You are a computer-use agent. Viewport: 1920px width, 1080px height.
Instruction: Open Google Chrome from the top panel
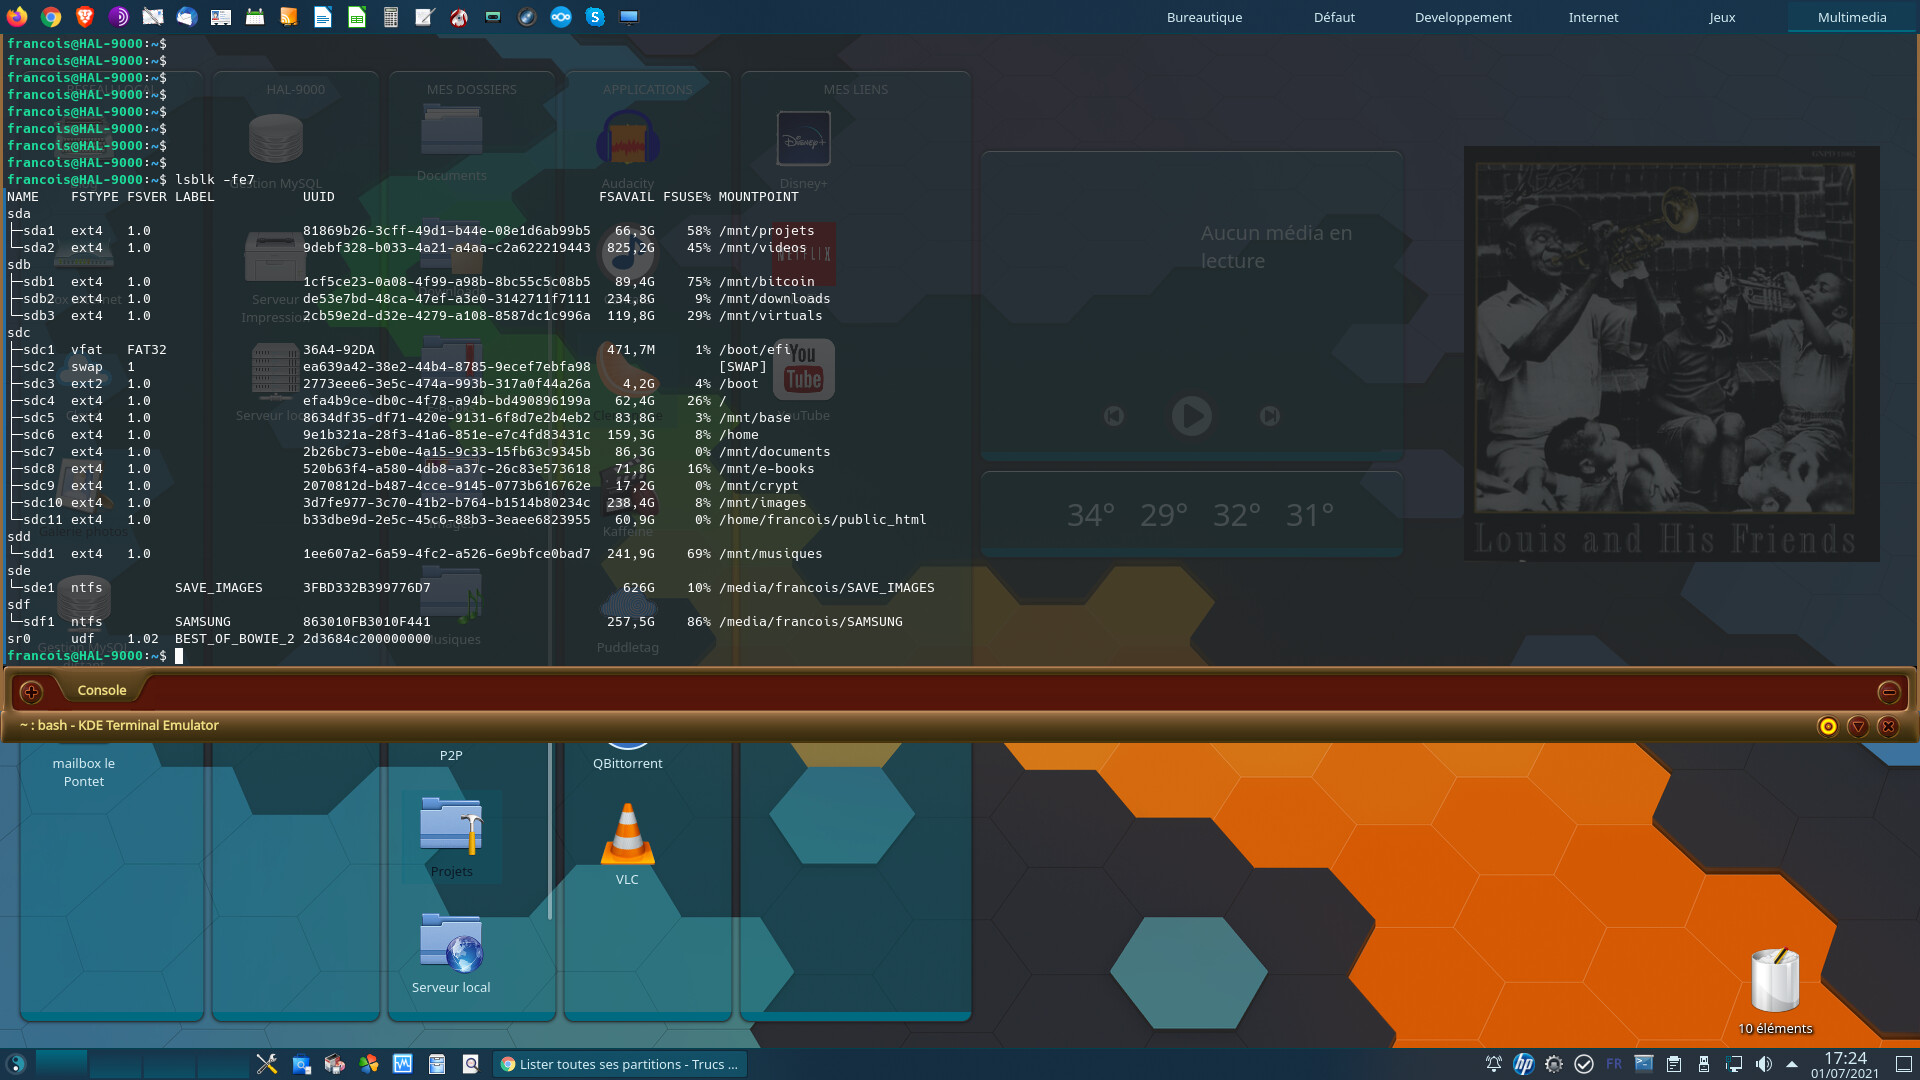click(51, 17)
